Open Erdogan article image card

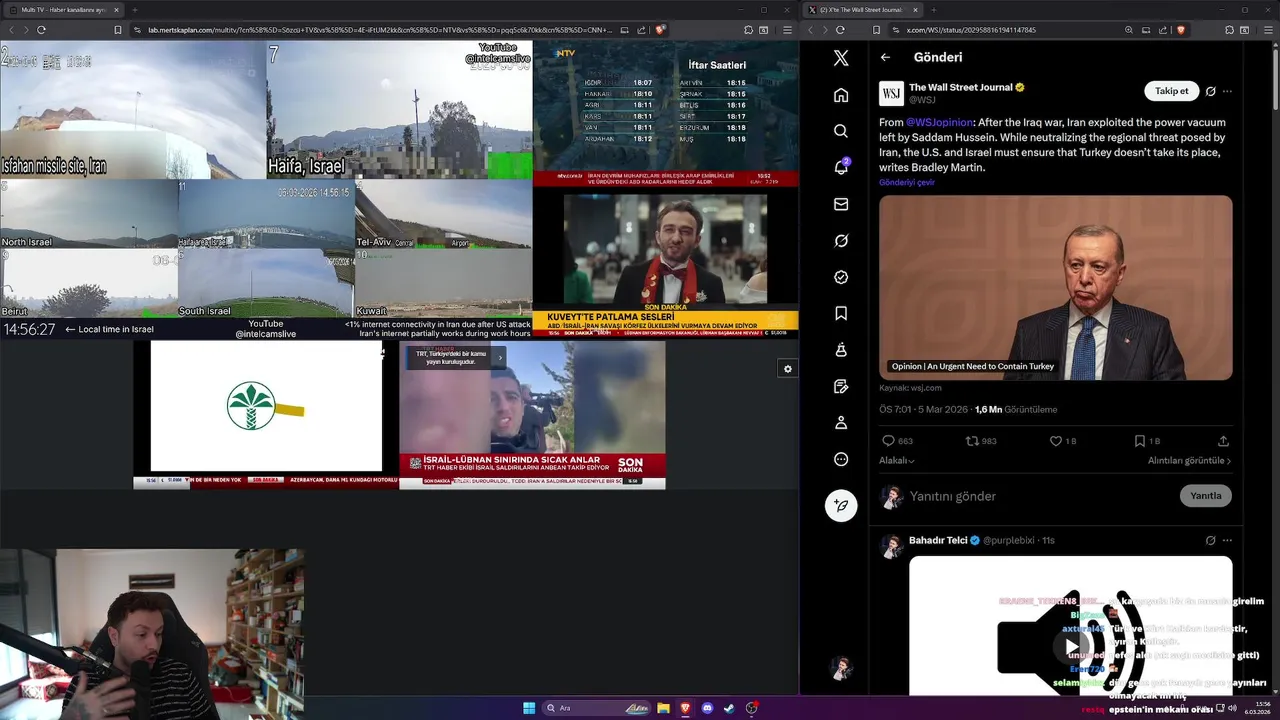(x=1056, y=288)
